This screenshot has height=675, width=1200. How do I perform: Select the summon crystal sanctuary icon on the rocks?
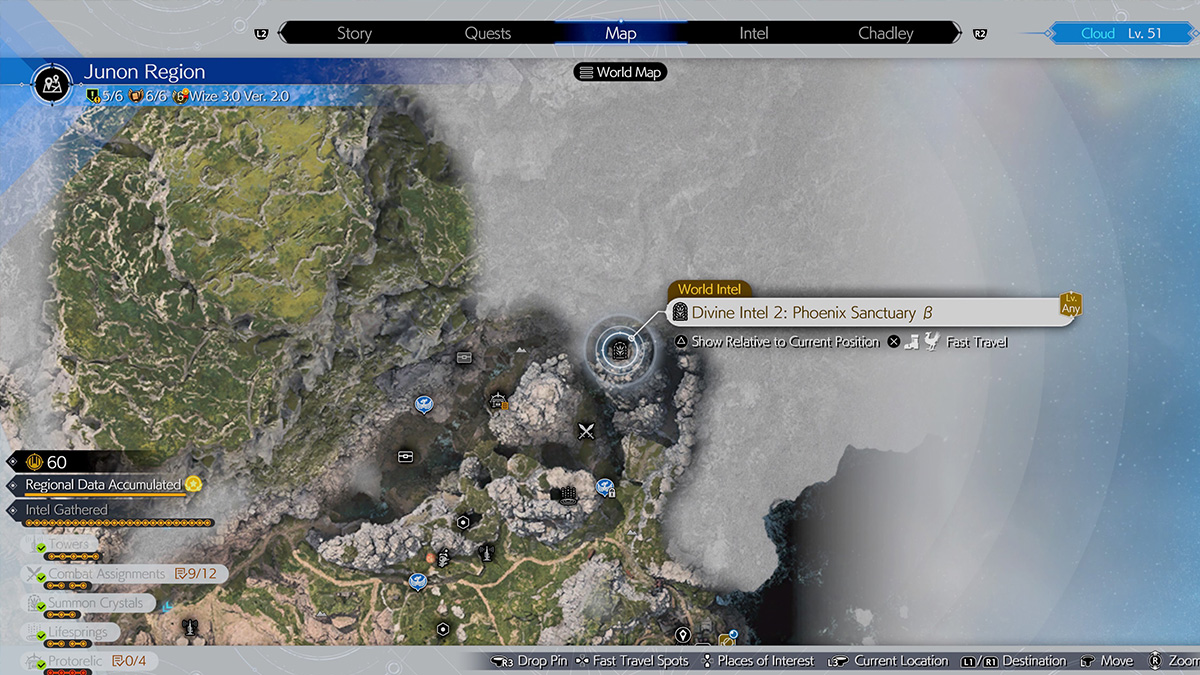click(567, 495)
